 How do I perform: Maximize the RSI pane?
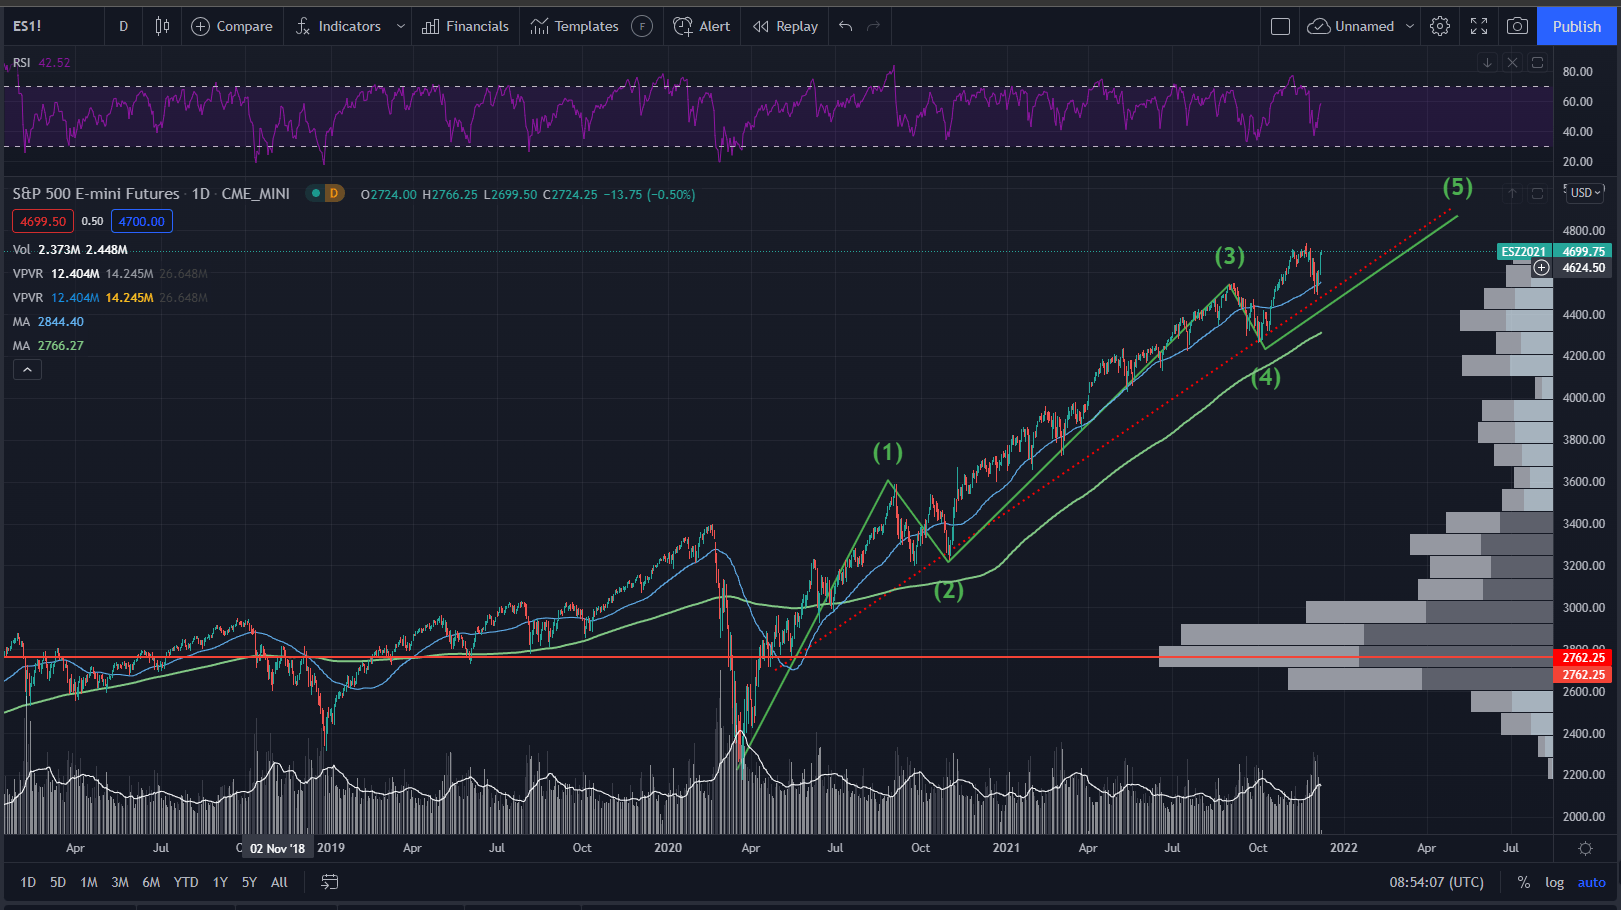tap(1538, 62)
